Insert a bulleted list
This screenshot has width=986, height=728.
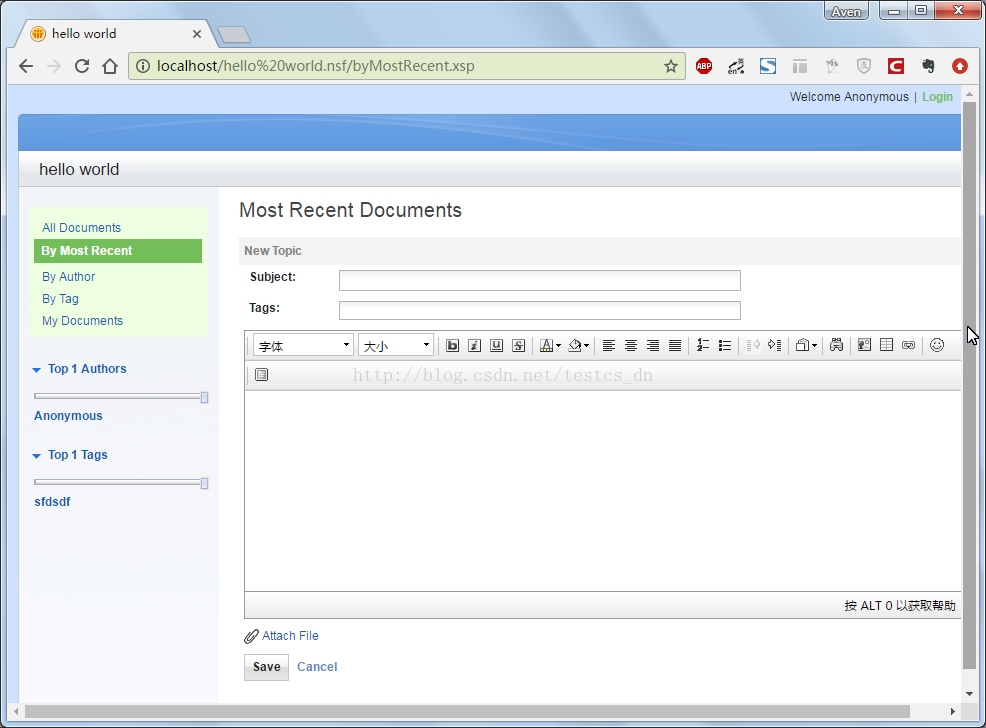(725, 345)
